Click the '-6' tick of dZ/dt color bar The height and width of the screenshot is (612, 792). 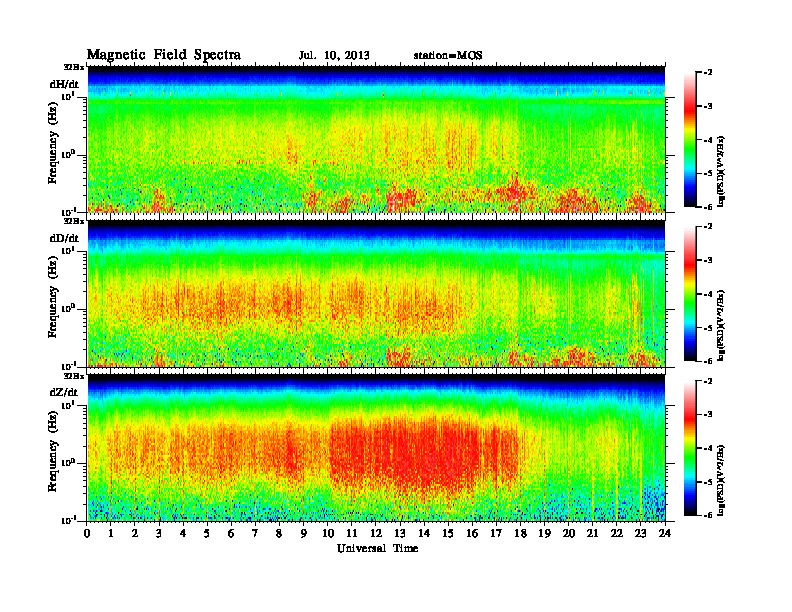click(x=708, y=515)
